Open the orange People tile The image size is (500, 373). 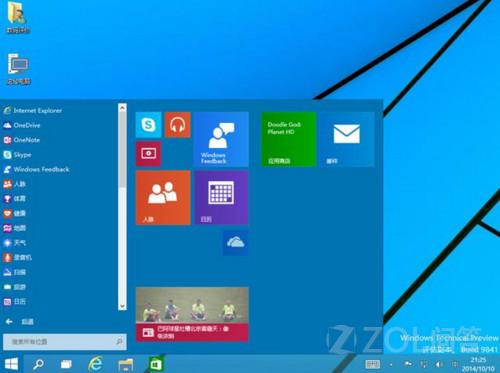pyautogui.click(x=163, y=197)
